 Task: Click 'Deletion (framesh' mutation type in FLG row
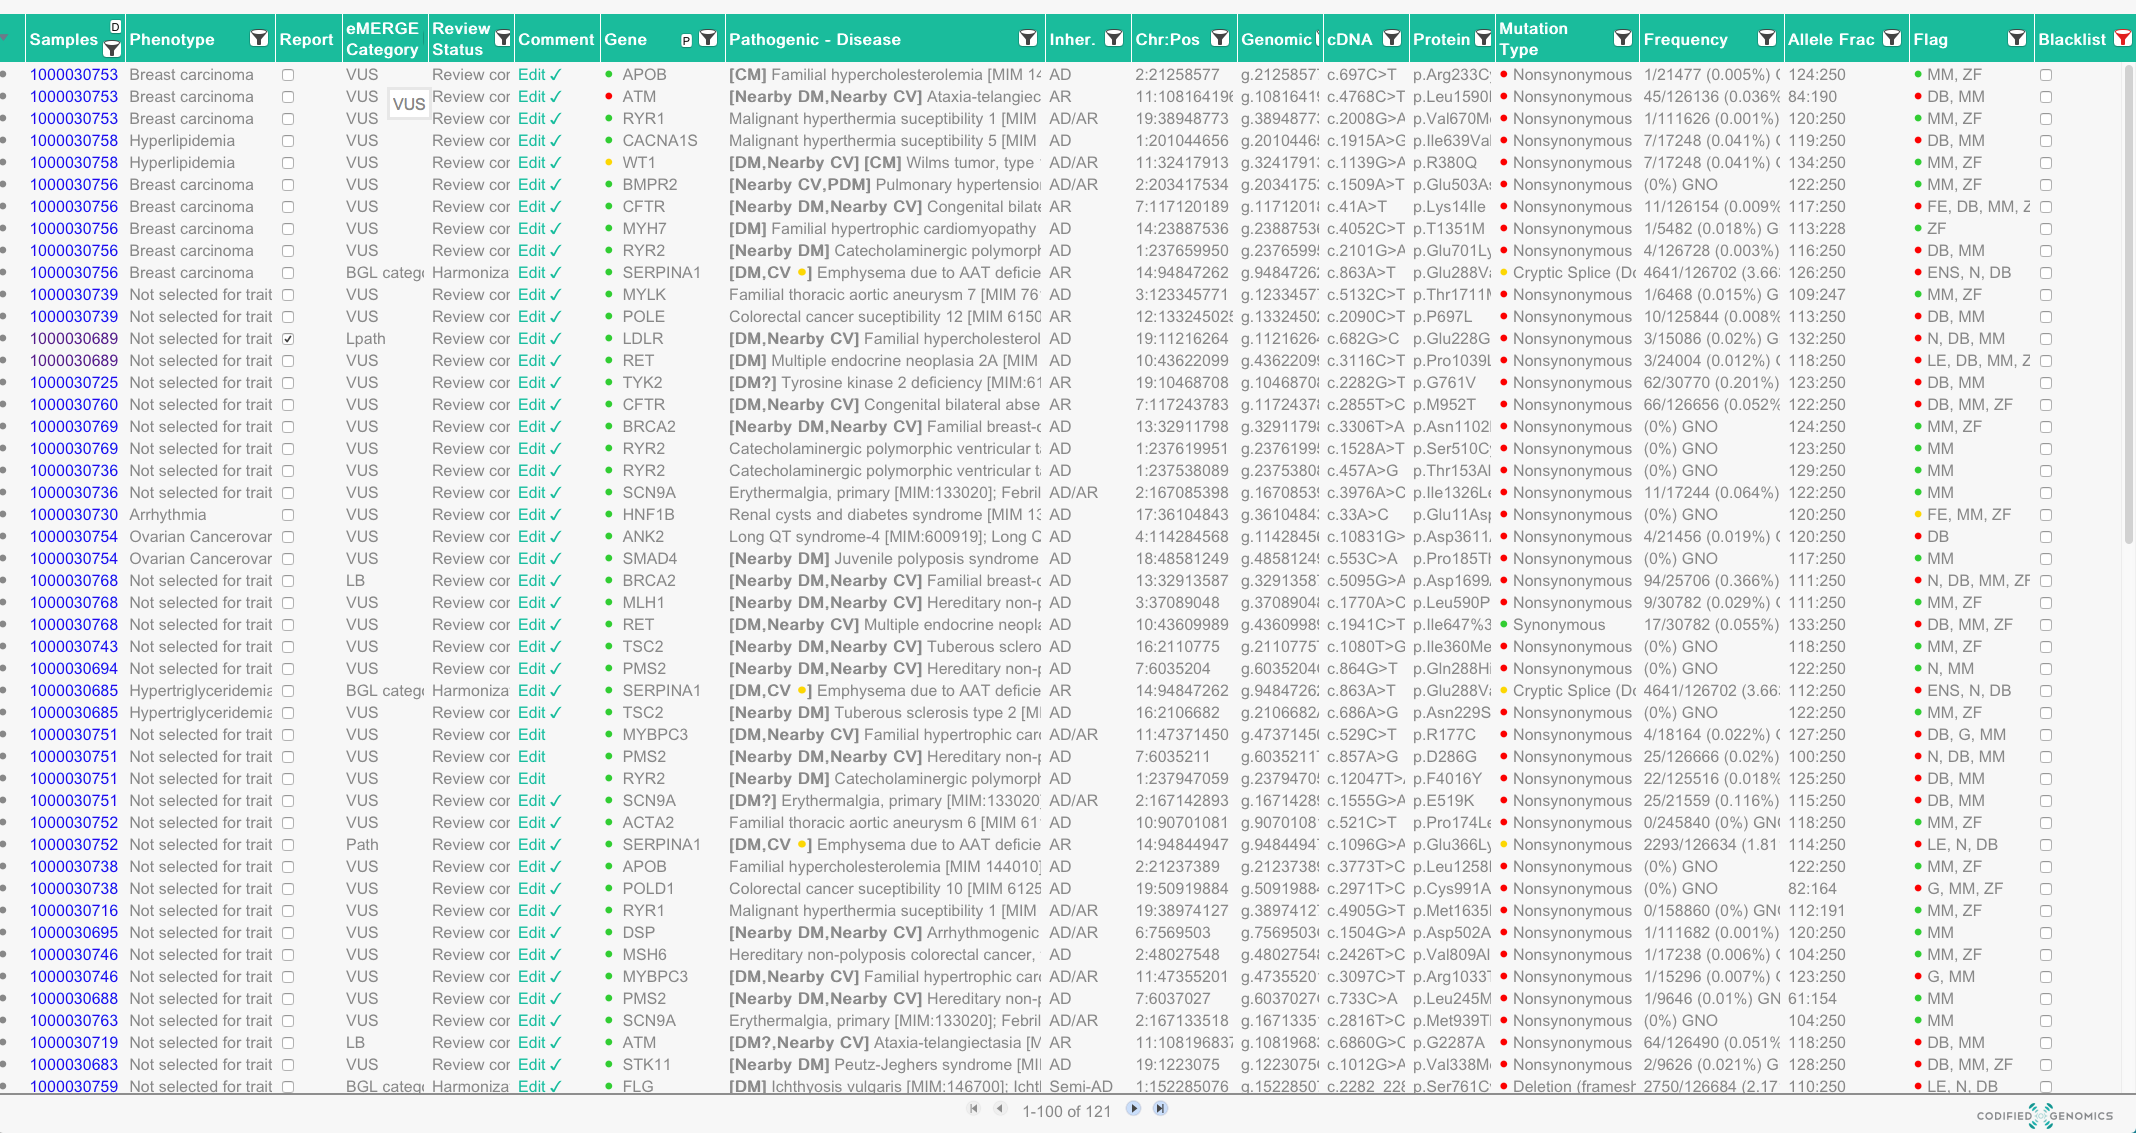click(x=1574, y=1087)
